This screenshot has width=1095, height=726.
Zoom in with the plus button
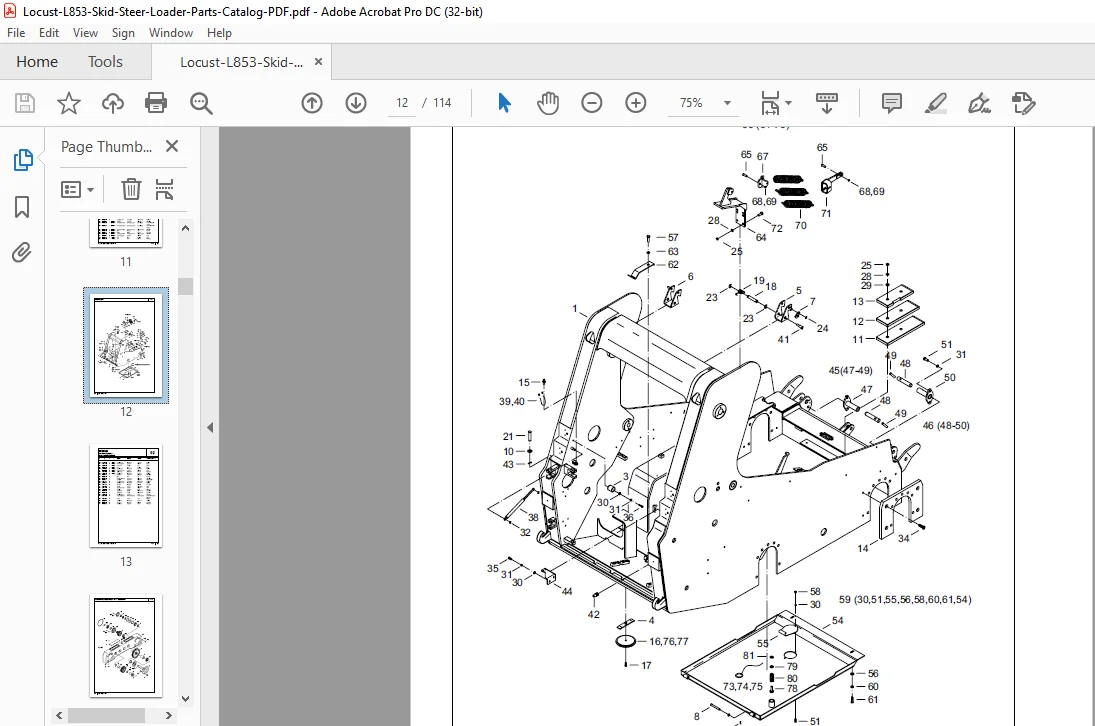pyautogui.click(x=635, y=103)
